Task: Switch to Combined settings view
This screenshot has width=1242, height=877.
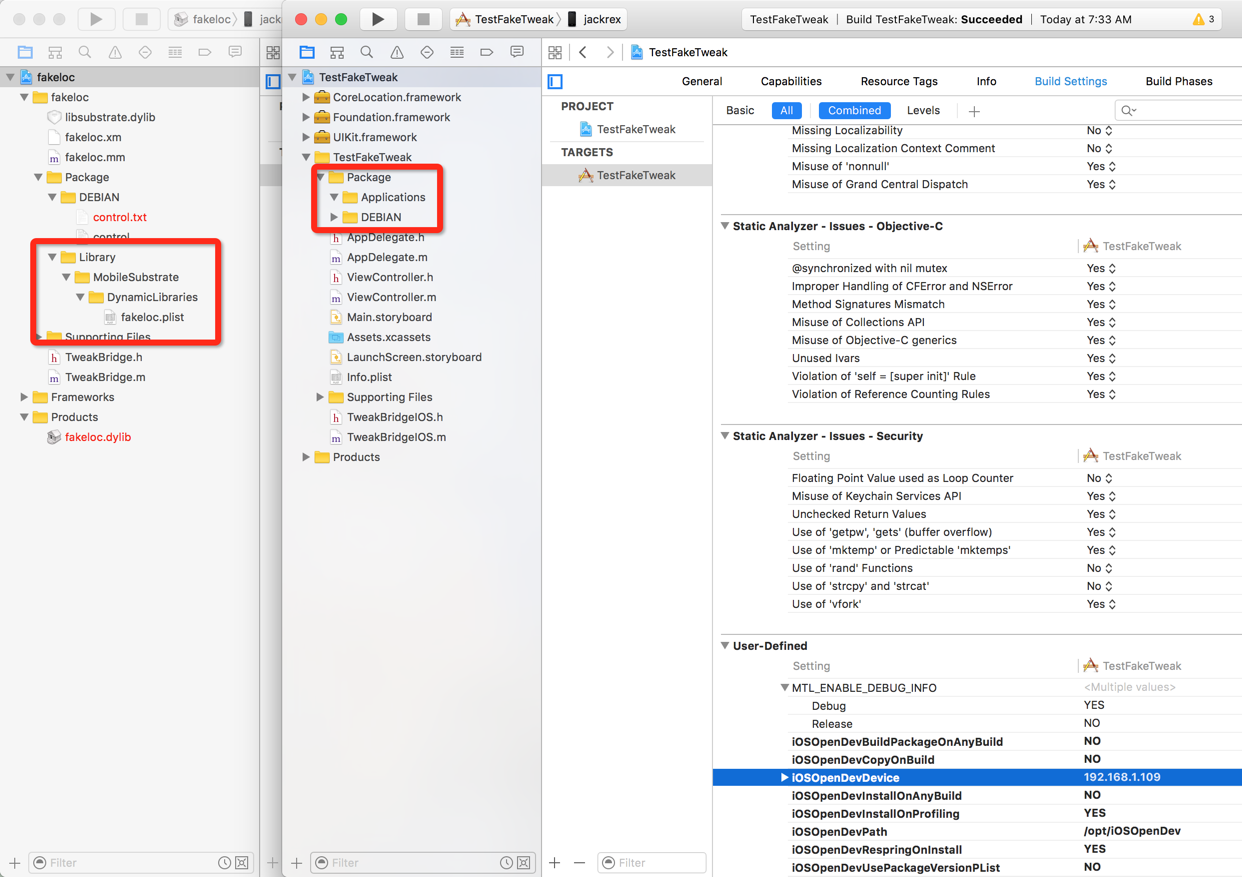Action: coord(855,111)
